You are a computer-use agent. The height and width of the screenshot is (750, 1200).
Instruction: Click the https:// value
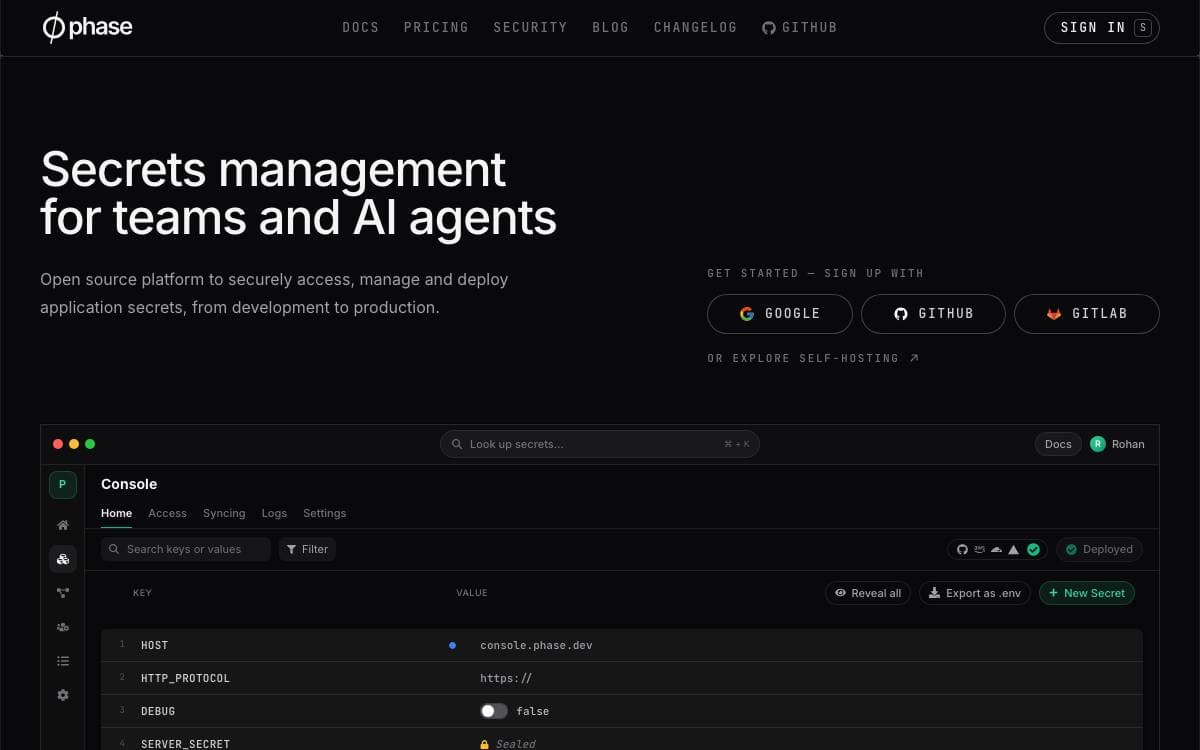pos(506,678)
